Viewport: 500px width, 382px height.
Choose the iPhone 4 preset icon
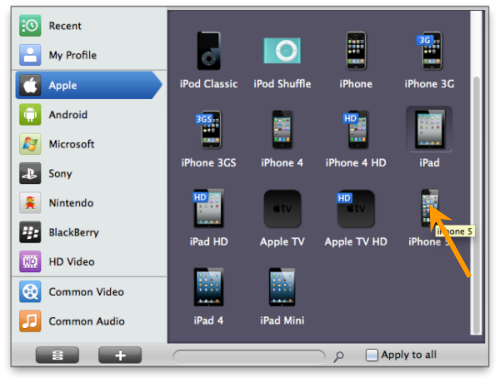click(282, 129)
